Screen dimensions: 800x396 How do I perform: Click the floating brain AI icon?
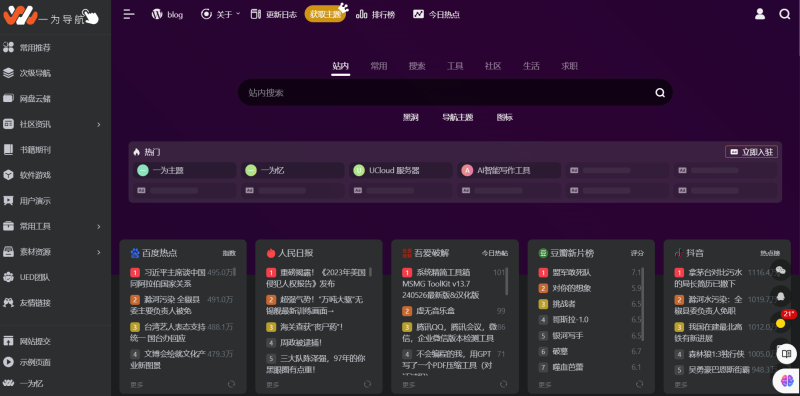[786, 380]
